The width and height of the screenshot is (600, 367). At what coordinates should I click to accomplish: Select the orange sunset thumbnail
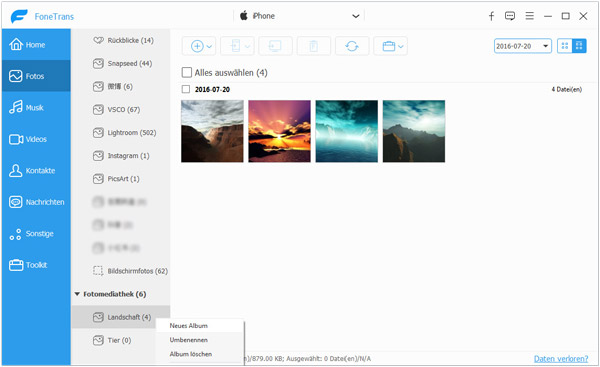[x=279, y=131]
